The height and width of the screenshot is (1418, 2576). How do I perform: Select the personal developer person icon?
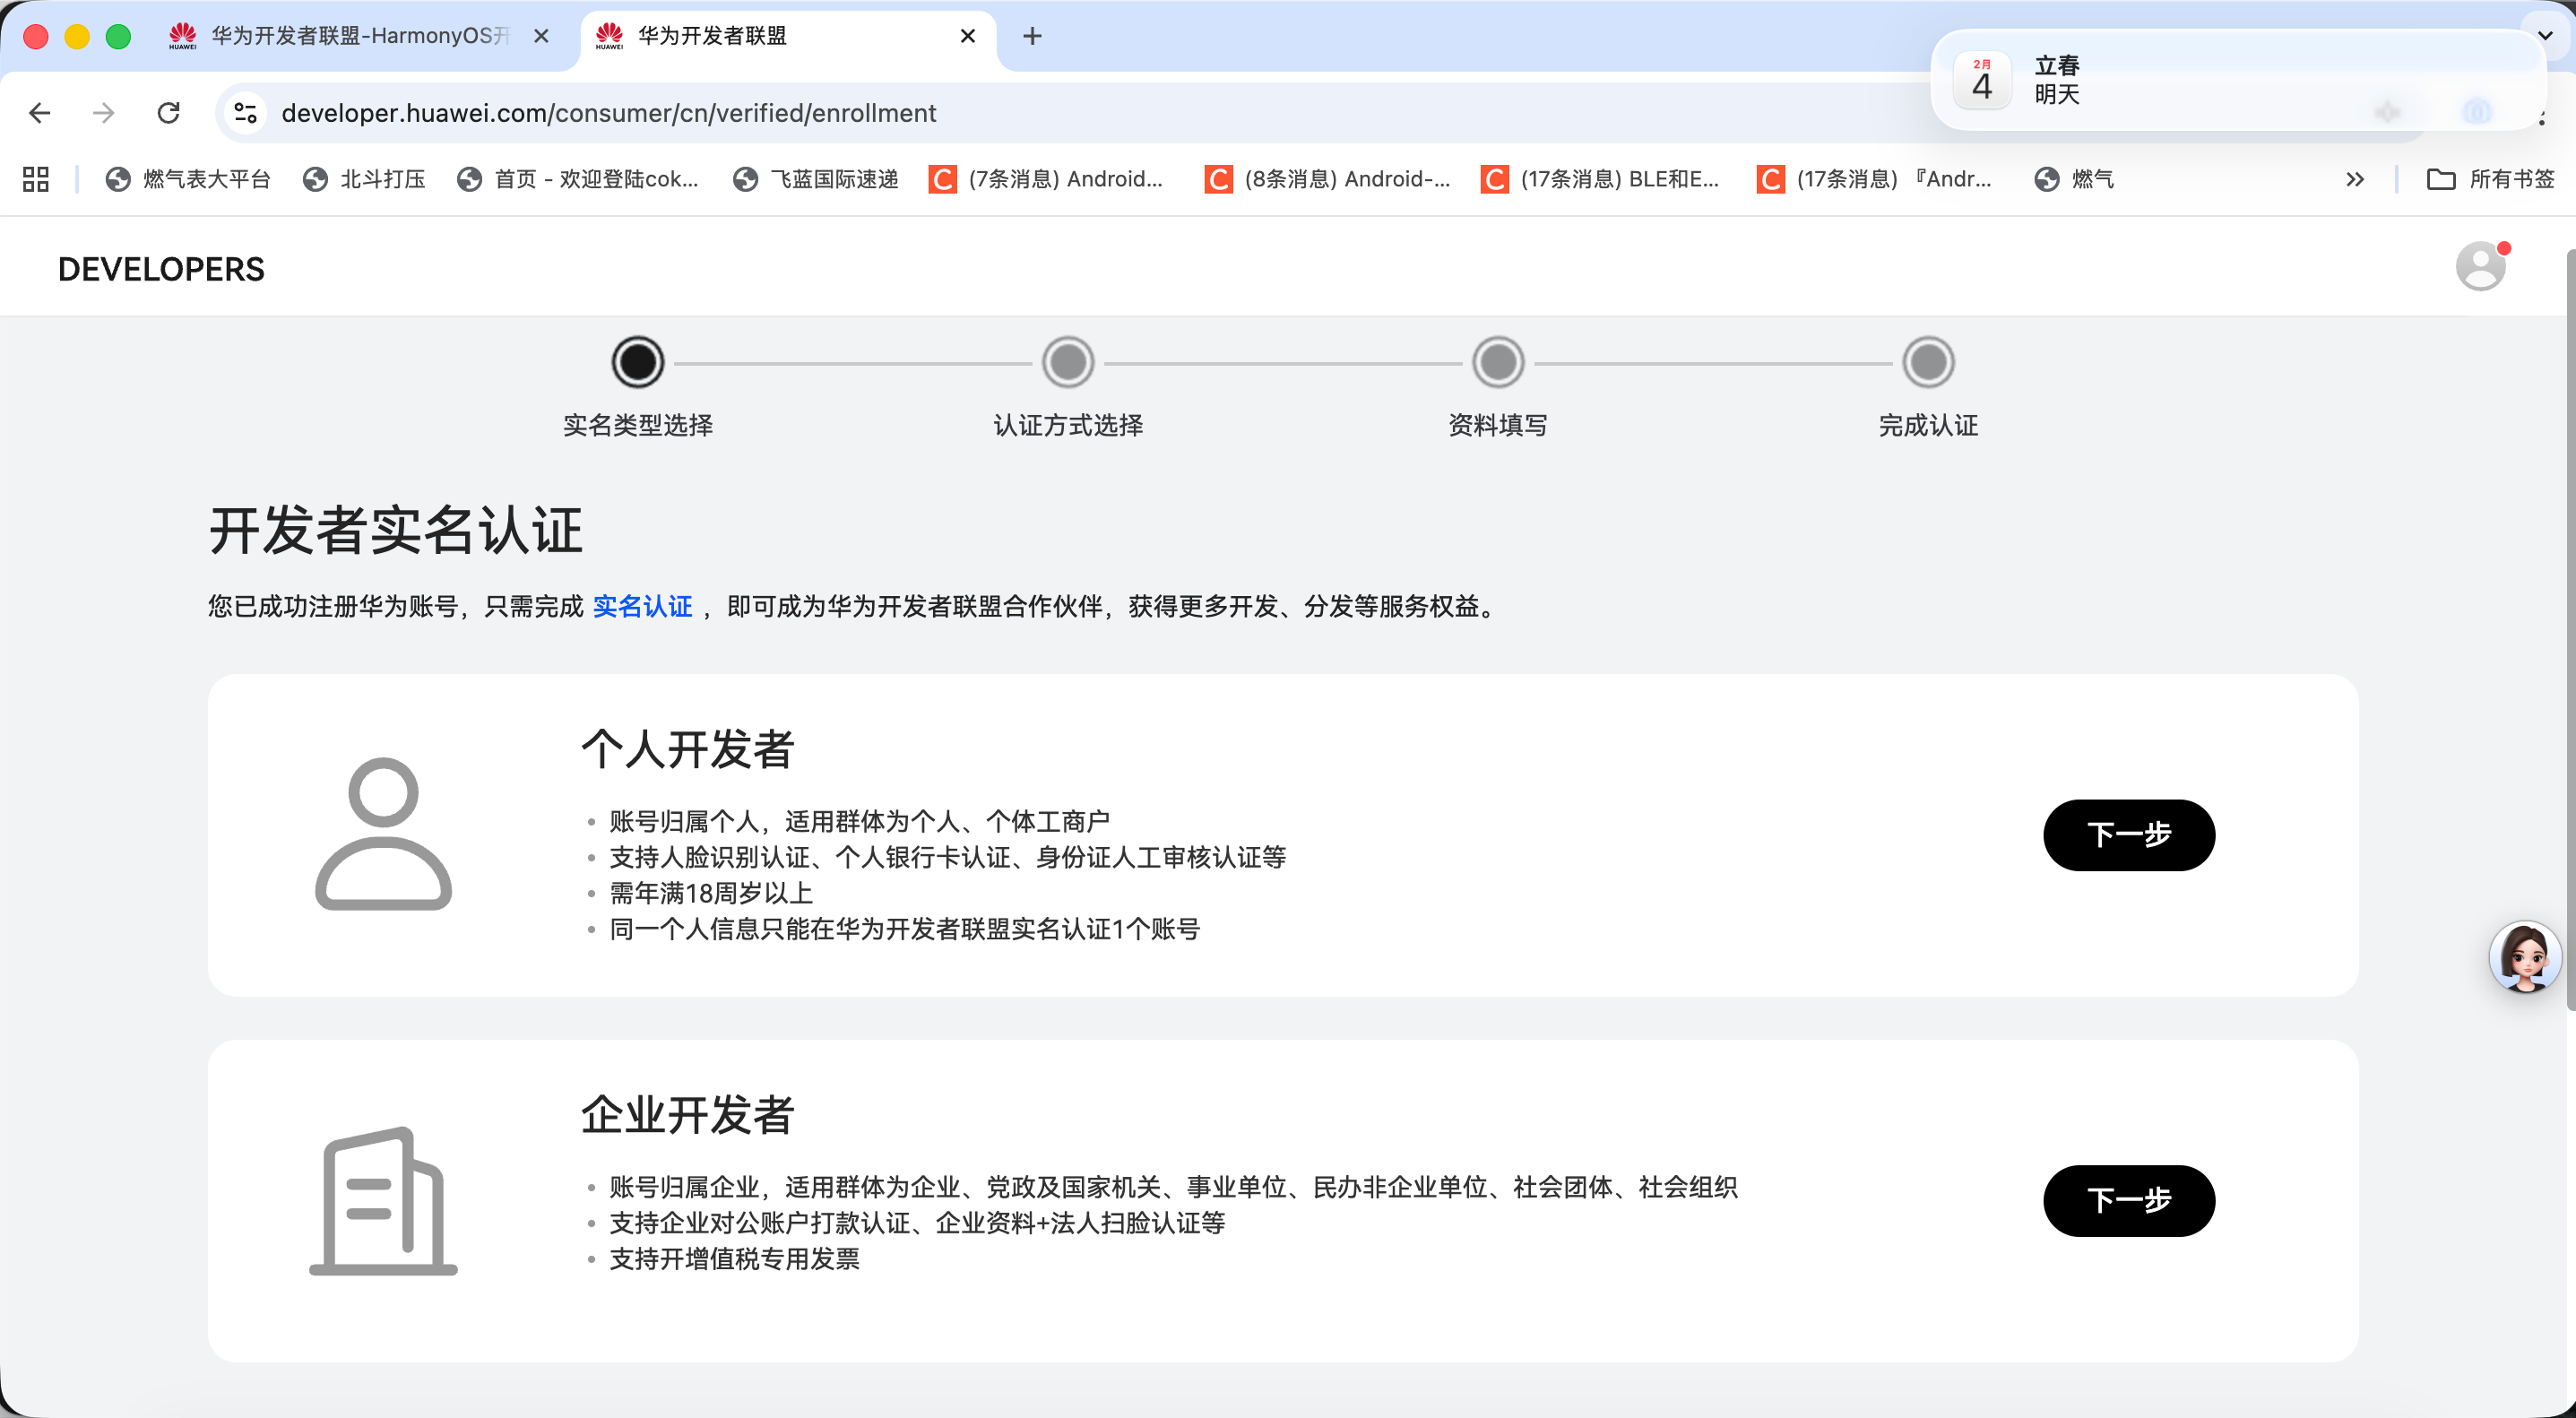tap(382, 834)
